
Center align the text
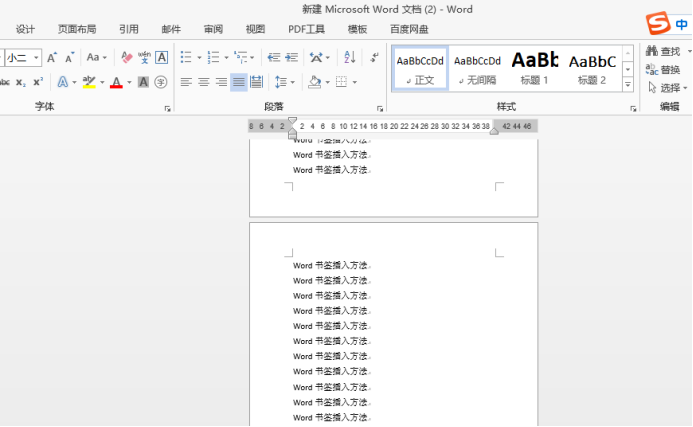204,82
